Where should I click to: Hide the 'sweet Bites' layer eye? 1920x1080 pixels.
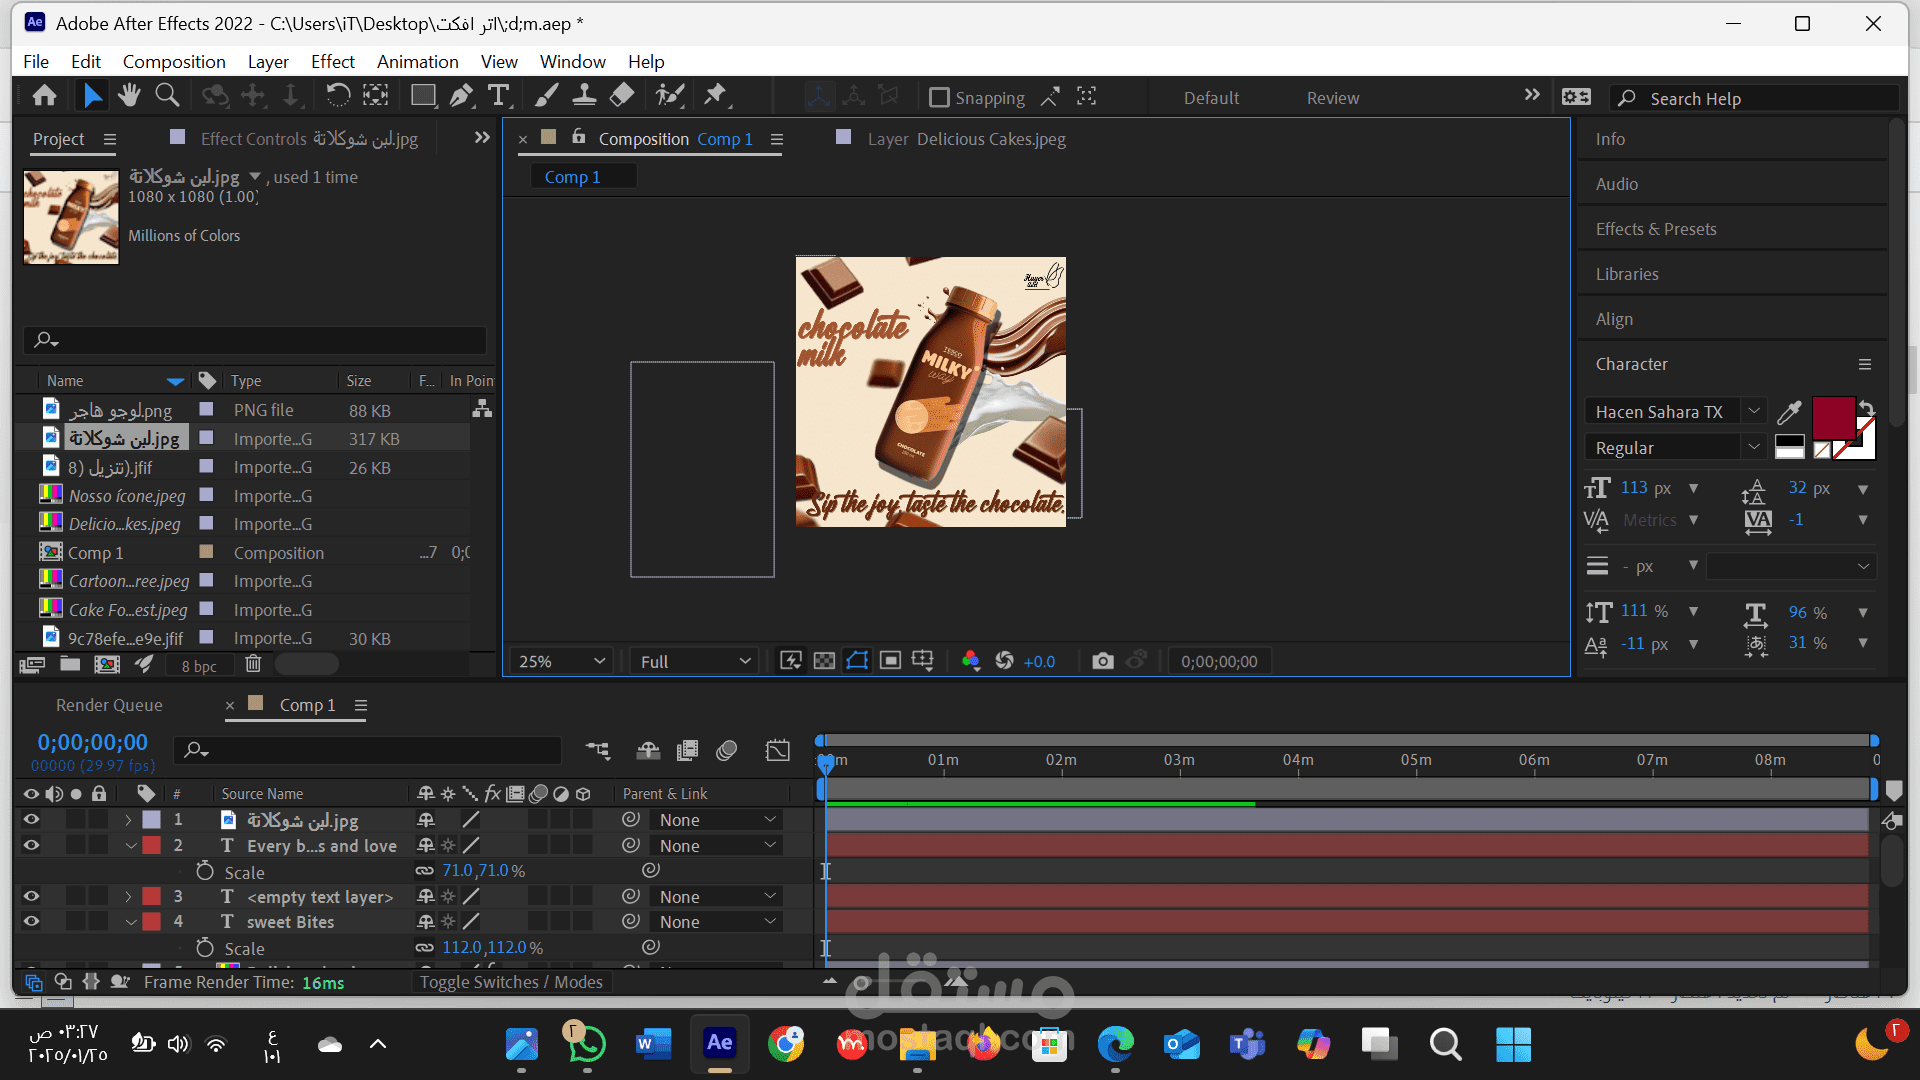[31, 922]
